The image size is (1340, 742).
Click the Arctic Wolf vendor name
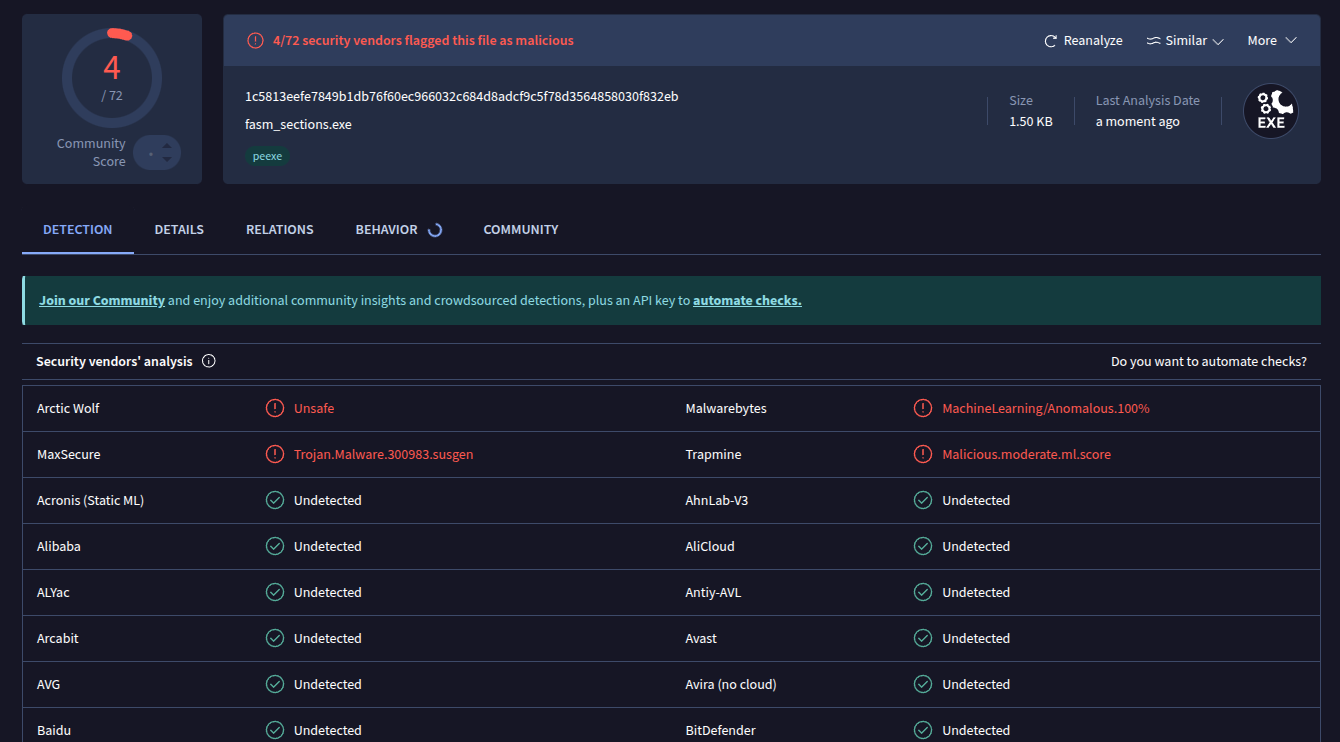tap(68, 408)
